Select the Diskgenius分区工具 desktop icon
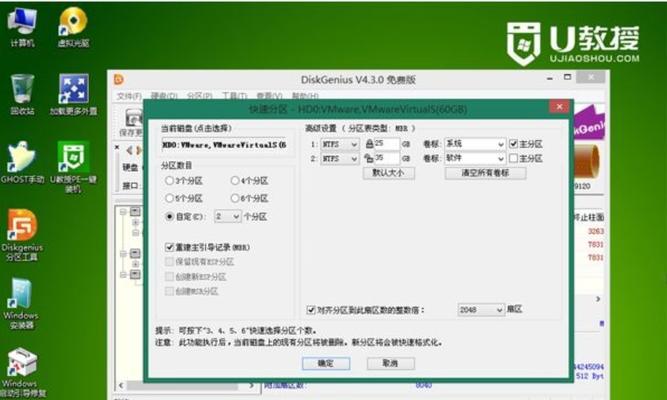The height and width of the screenshot is (400, 667). coord(22,235)
